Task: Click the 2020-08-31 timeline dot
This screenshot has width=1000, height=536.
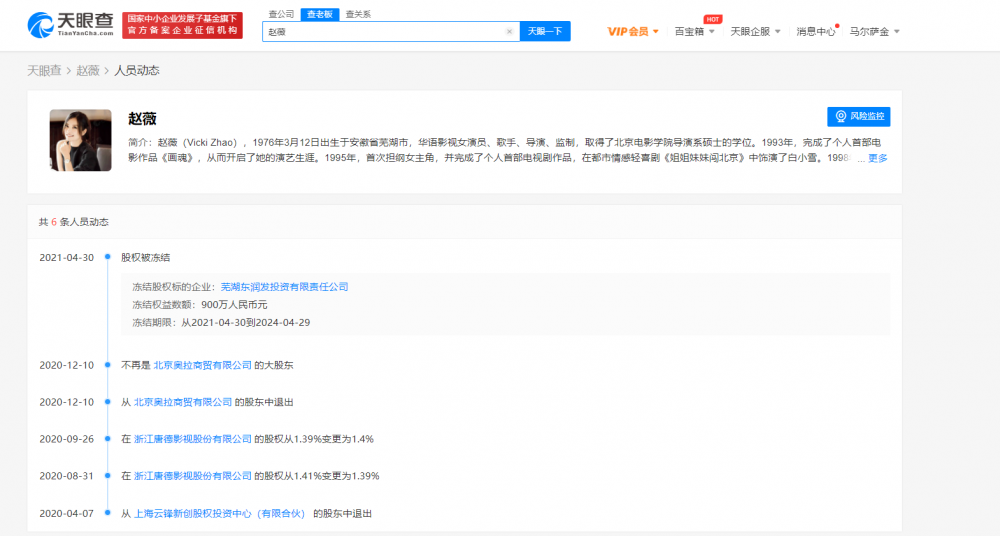Action: 108,476
